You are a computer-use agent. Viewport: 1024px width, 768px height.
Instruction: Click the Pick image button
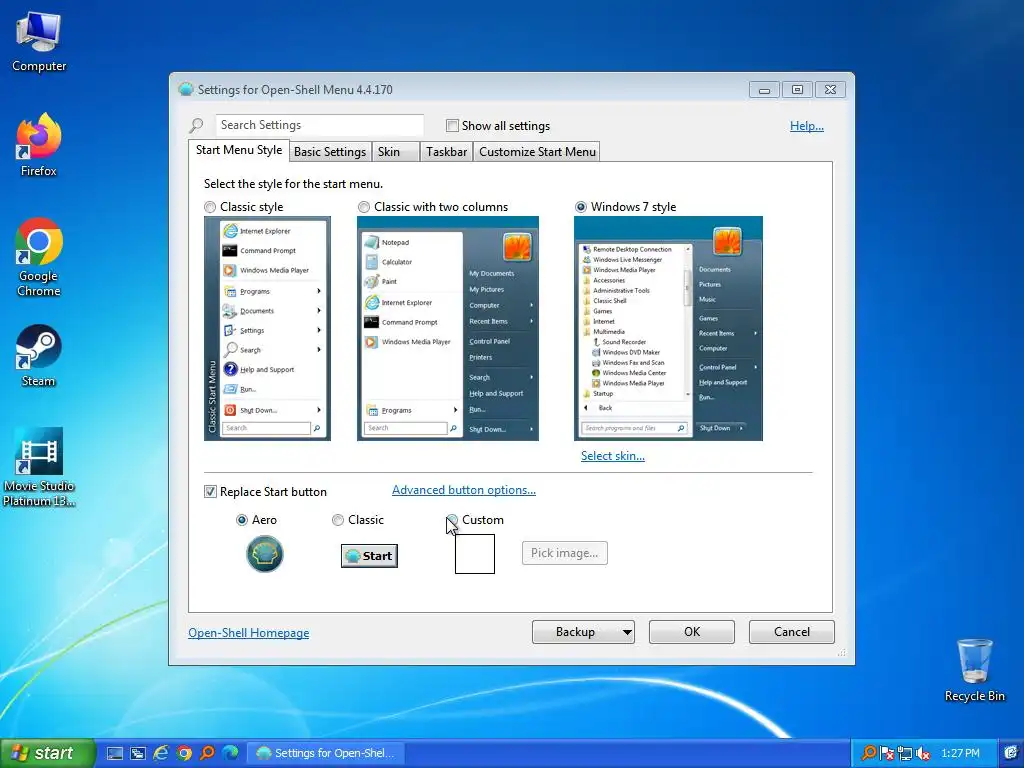(x=564, y=553)
